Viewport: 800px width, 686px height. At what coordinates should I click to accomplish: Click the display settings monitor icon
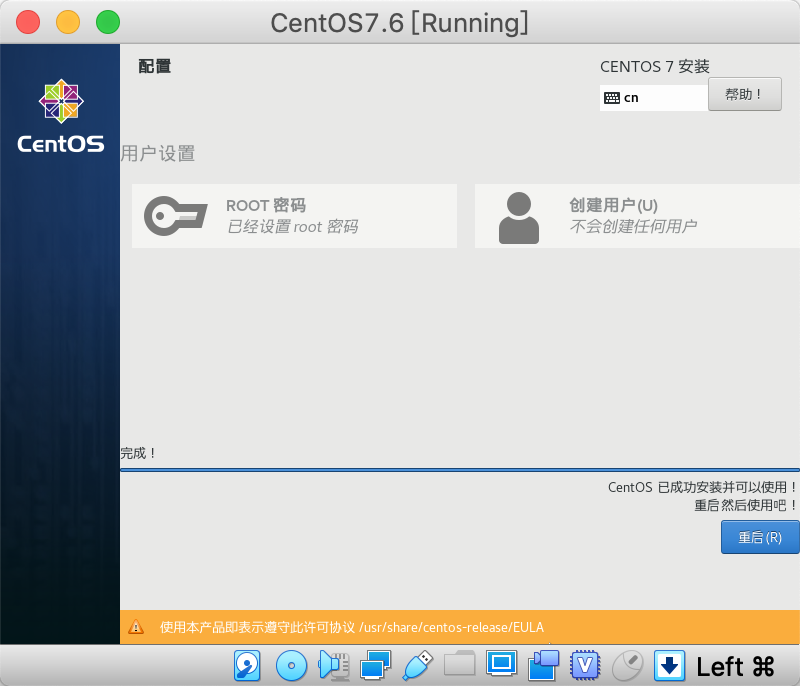(x=502, y=664)
